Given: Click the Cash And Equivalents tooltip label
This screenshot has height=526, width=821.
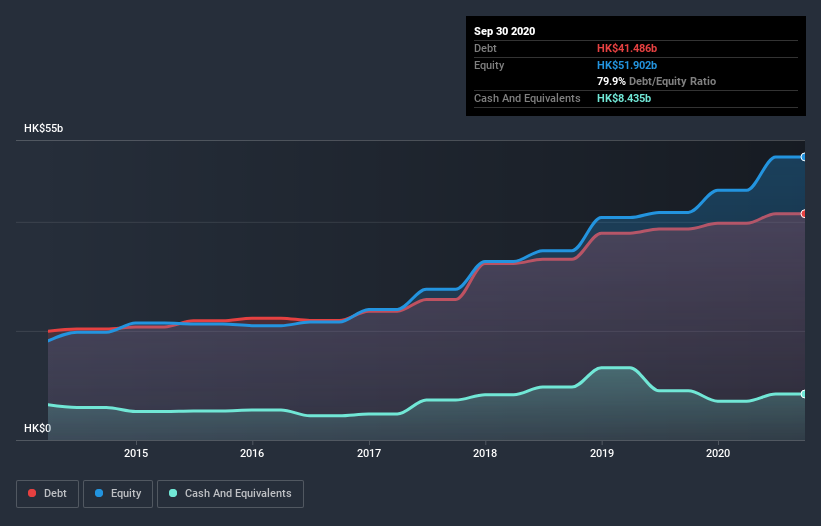Looking at the screenshot, I should 527,98.
